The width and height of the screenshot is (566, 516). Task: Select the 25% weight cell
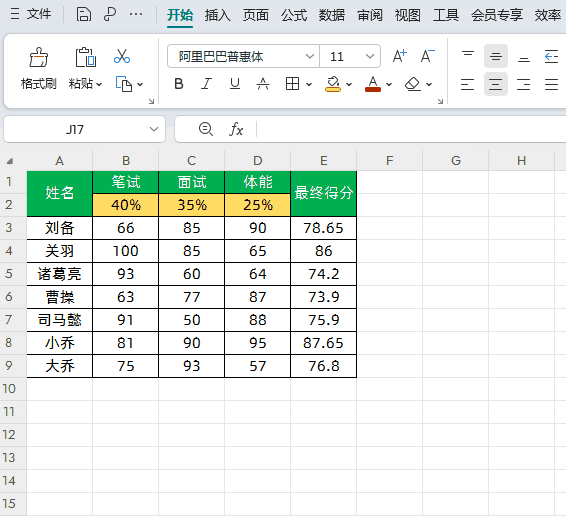(258, 205)
